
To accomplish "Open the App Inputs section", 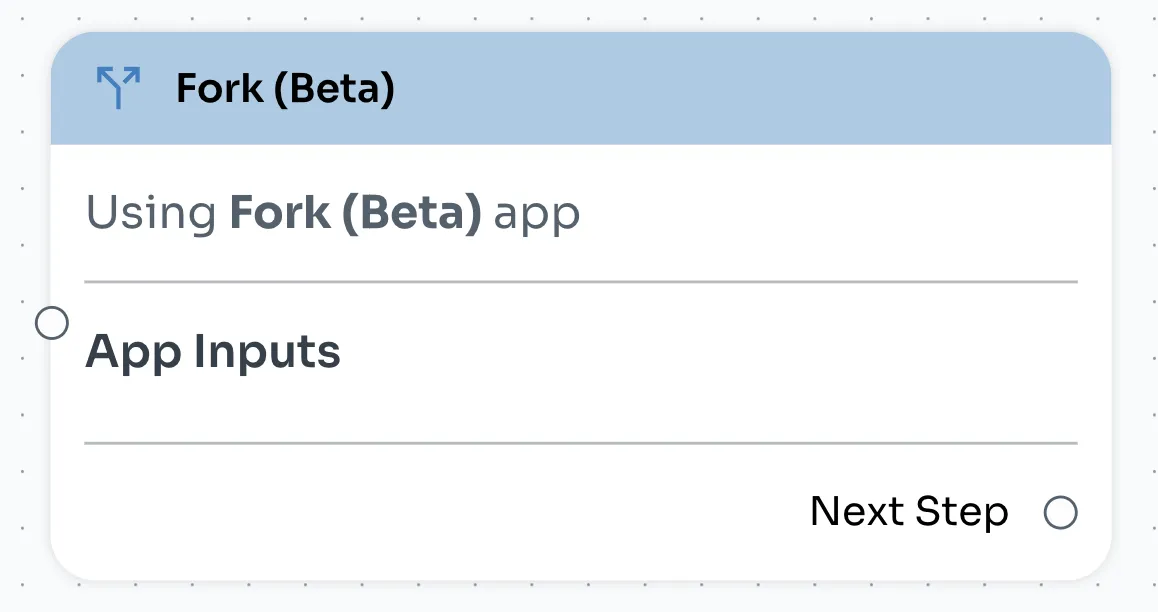I will point(212,351).
